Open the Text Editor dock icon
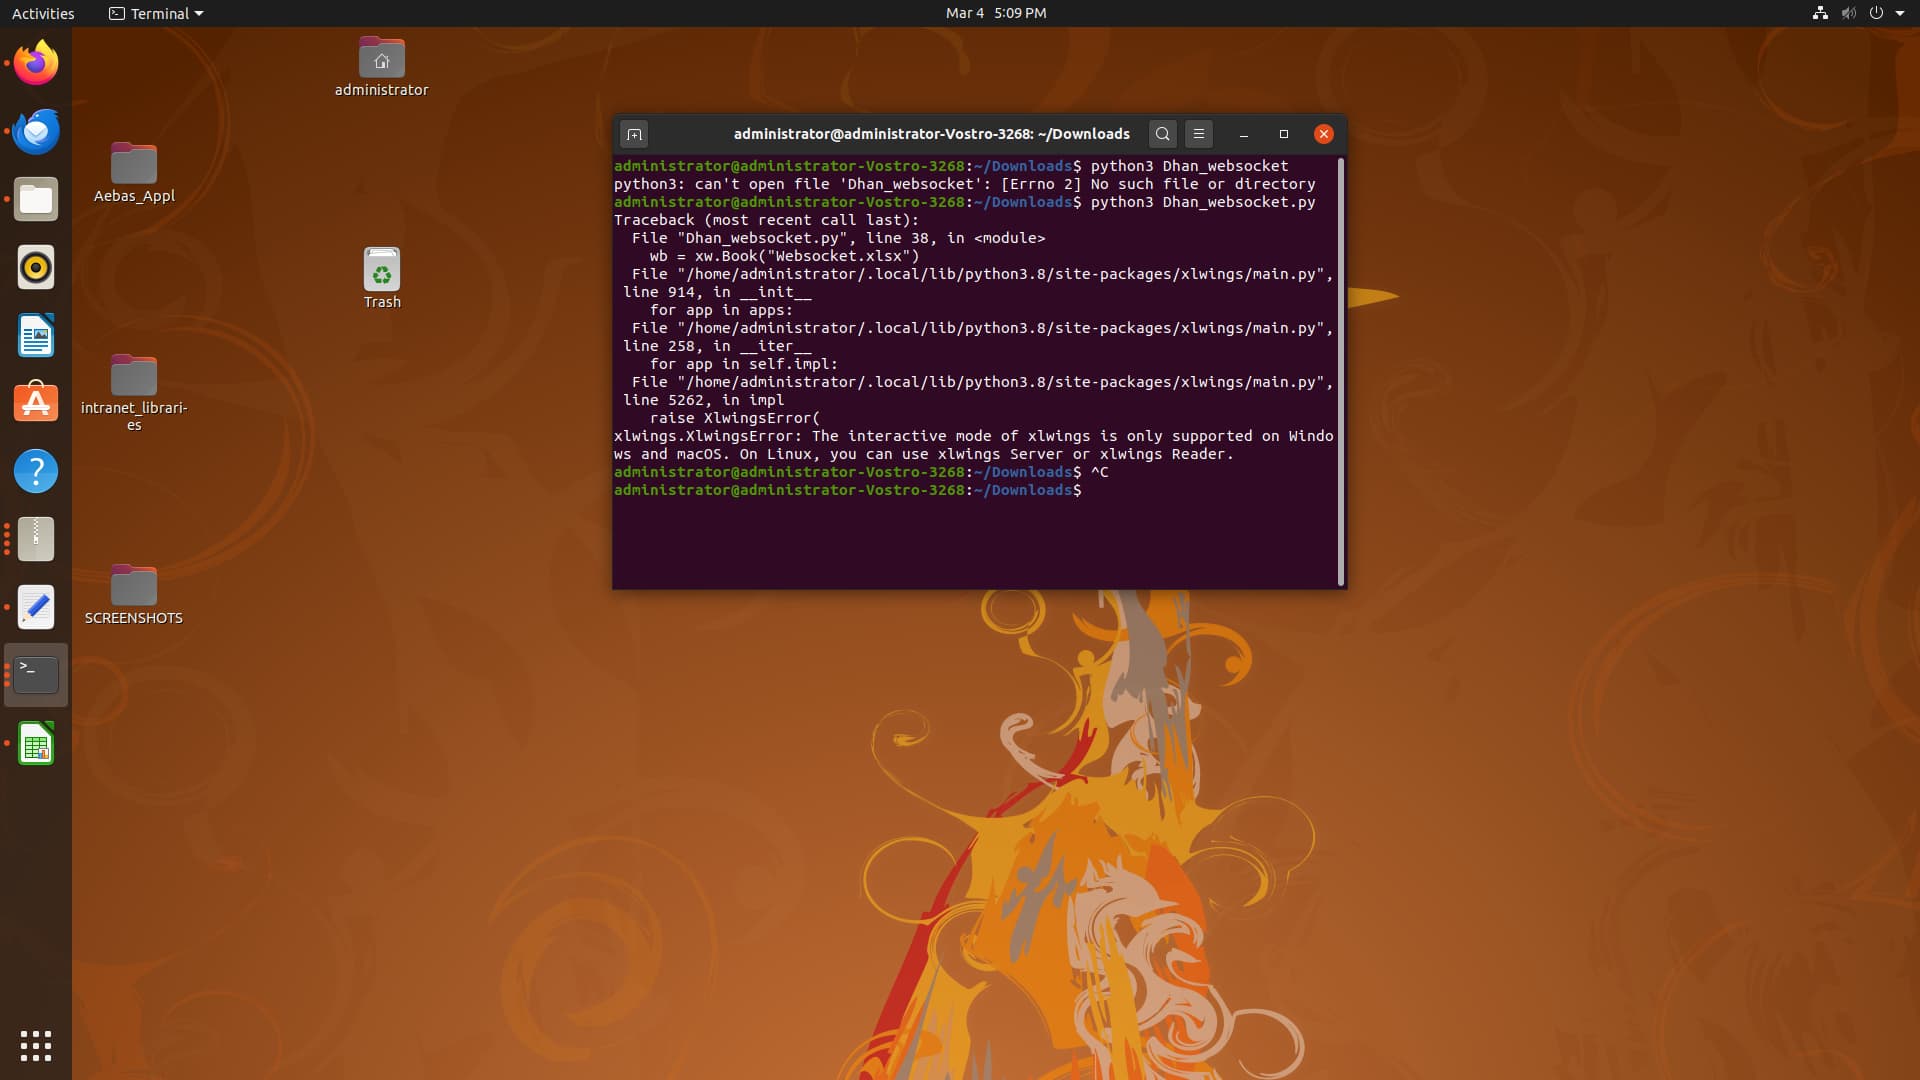Image resolution: width=1920 pixels, height=1080 pixels. tap(36, 607)
